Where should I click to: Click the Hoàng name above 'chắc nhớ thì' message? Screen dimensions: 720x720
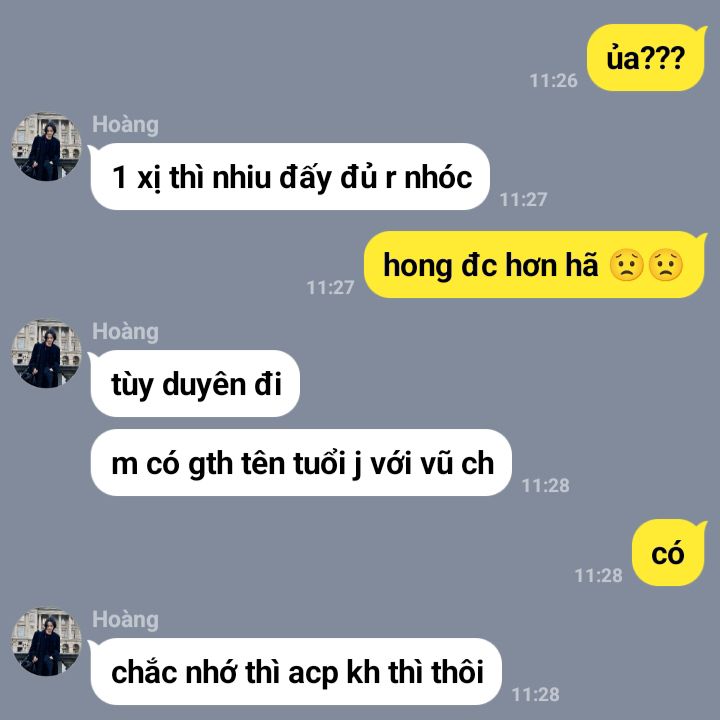point(125,620)
